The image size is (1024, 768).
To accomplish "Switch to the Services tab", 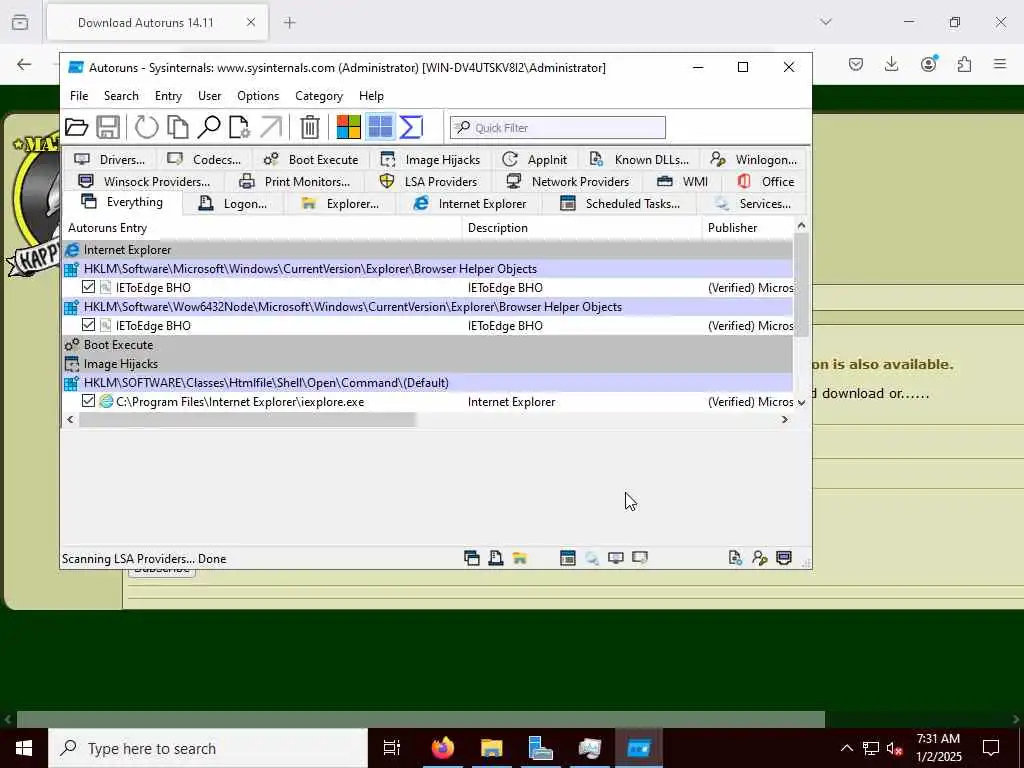I will [752, 204].
